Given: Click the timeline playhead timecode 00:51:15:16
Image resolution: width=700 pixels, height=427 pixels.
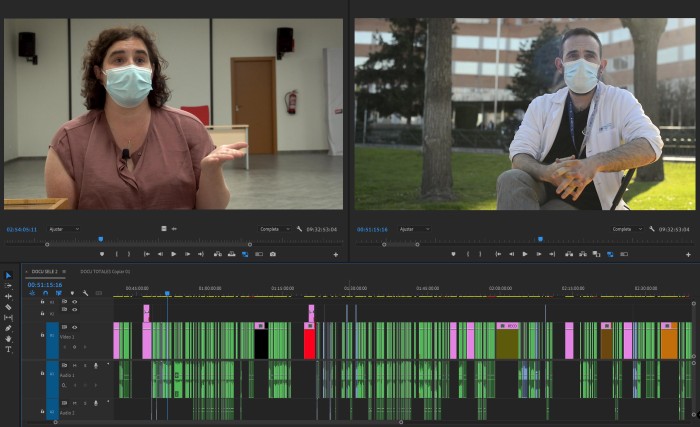Looking at the screenshot, I should click(x=46, y=284).
